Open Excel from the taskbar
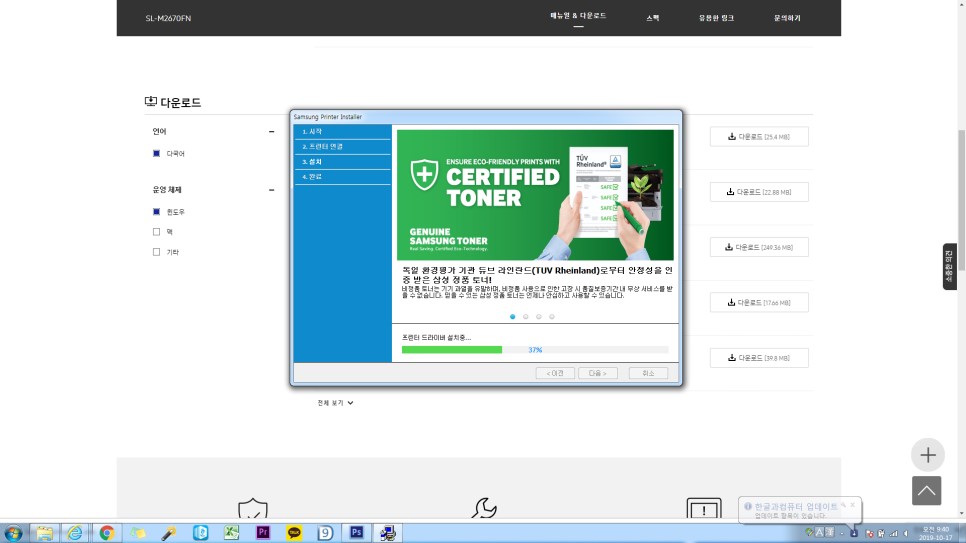 point(232,533)
